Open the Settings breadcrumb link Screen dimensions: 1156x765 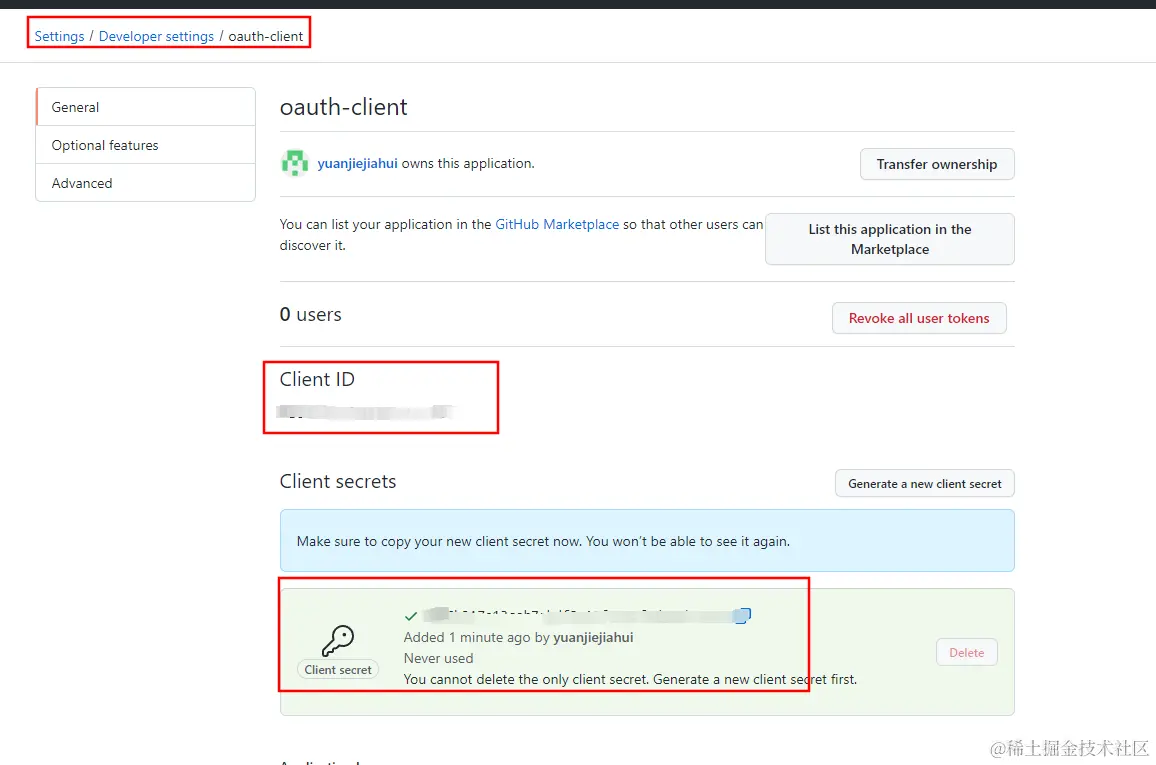point(59,36)
